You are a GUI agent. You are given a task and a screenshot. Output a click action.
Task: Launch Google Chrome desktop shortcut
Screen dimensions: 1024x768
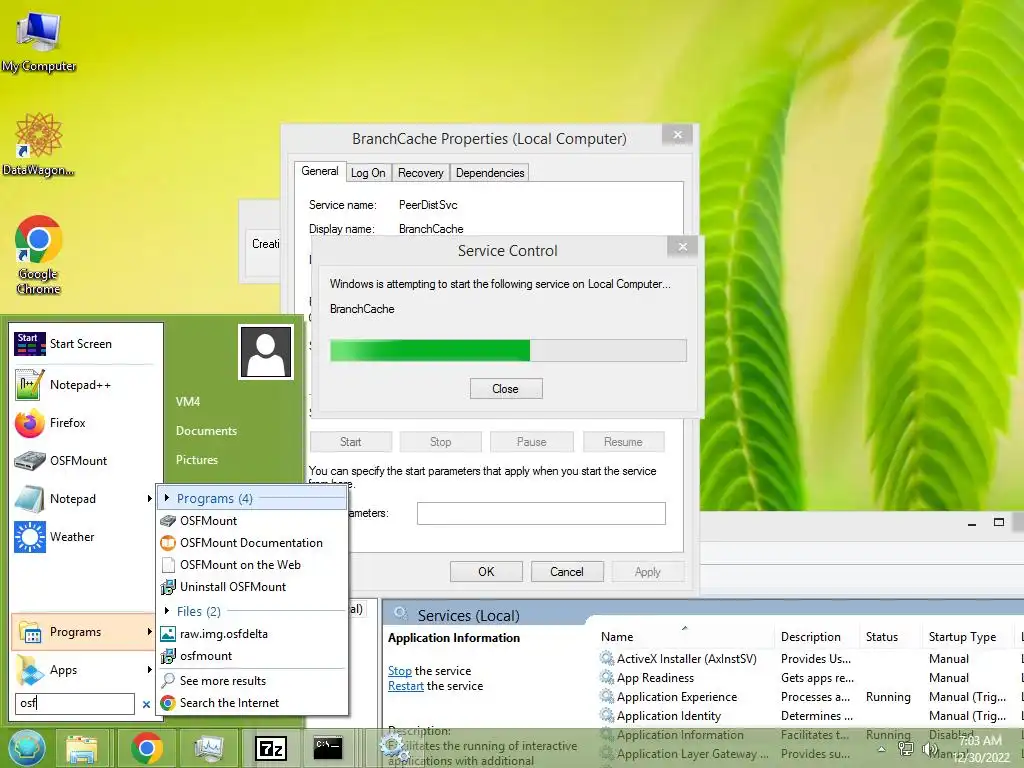[x=39, y=255]
